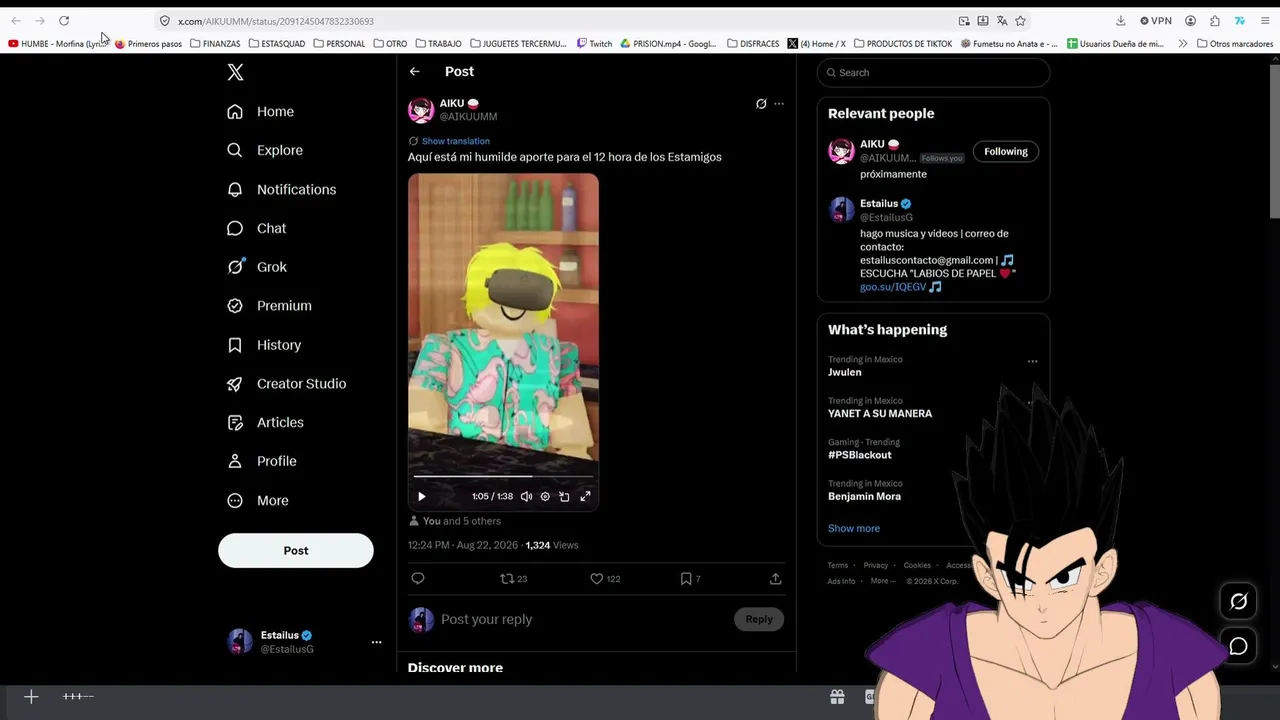Open the Jwulen trending topic

(844, 372)
